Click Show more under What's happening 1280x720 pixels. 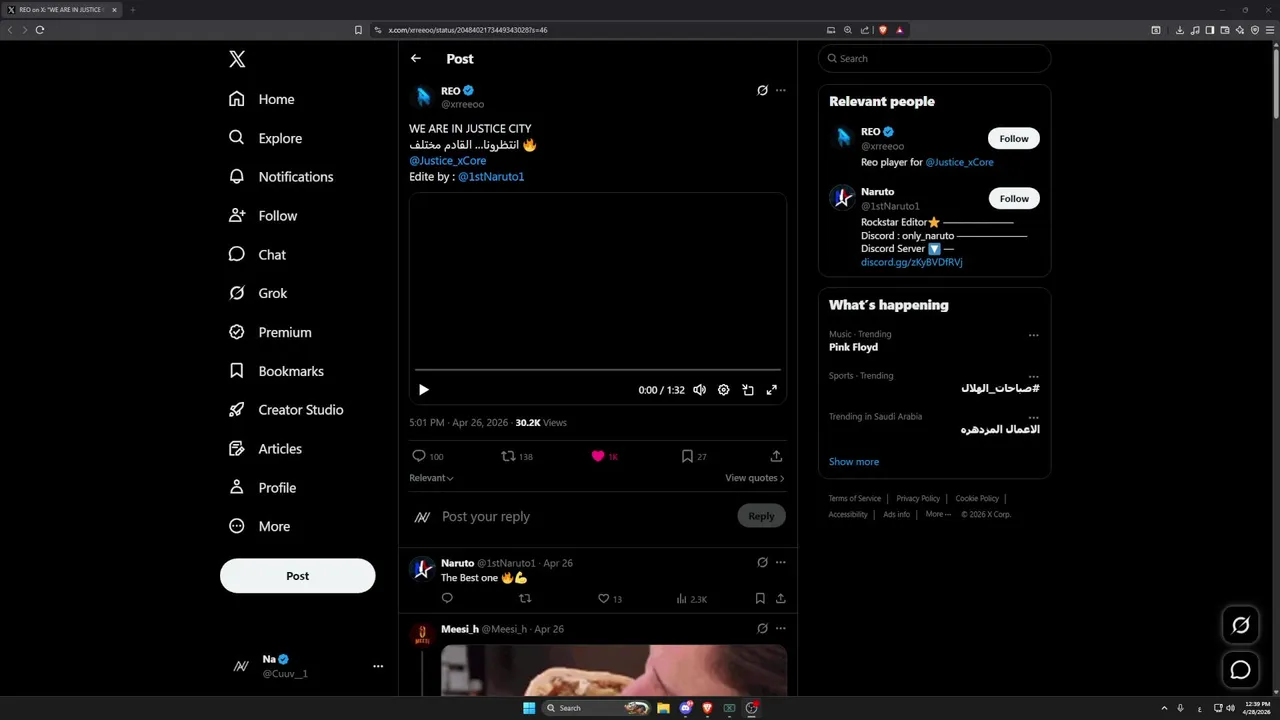pos(854,462)
